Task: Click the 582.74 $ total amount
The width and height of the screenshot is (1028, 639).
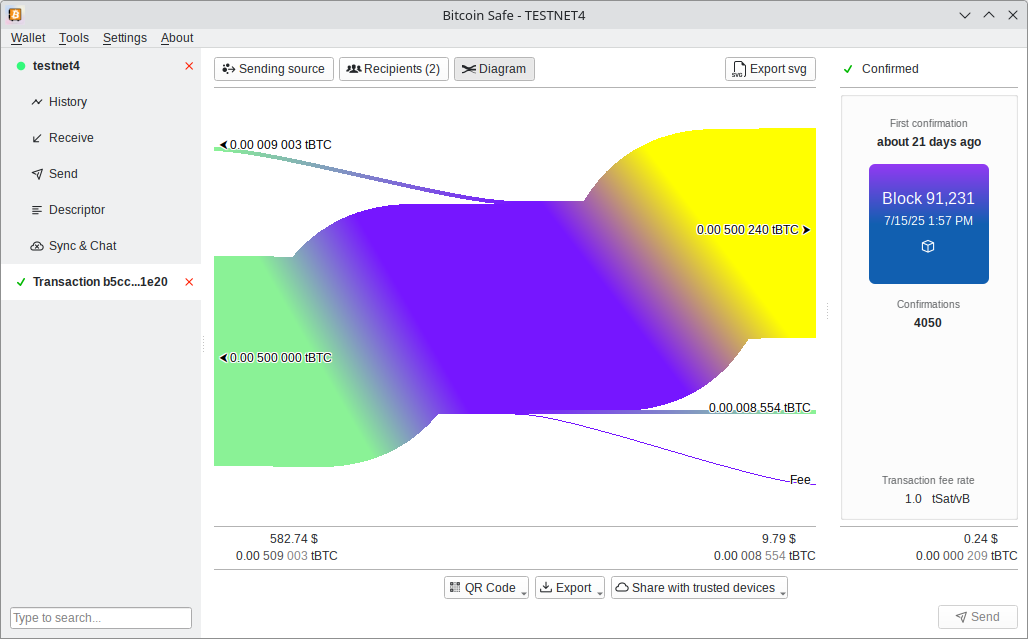Action: [294, 539]
